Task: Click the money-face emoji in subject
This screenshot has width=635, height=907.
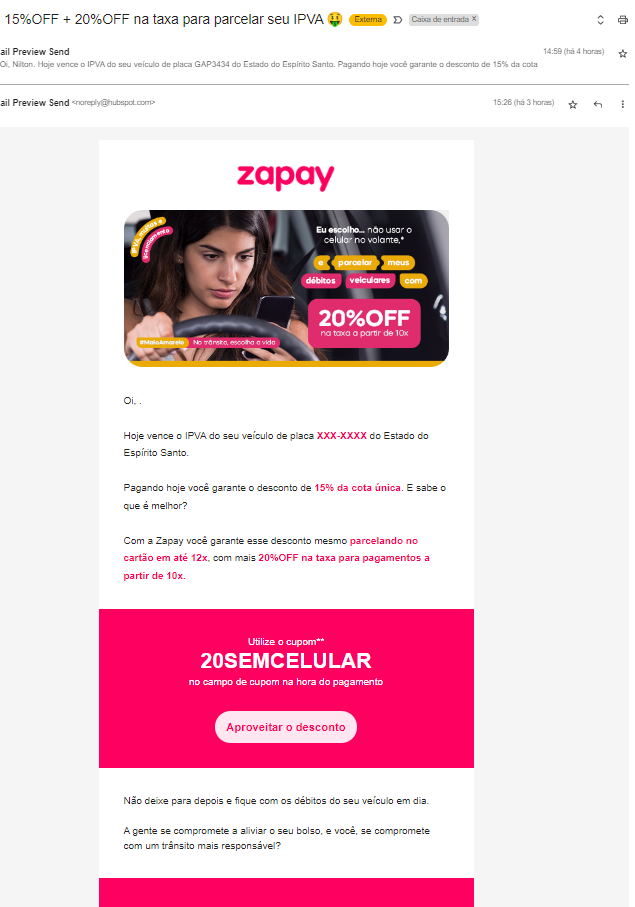Action: point(335,20)
